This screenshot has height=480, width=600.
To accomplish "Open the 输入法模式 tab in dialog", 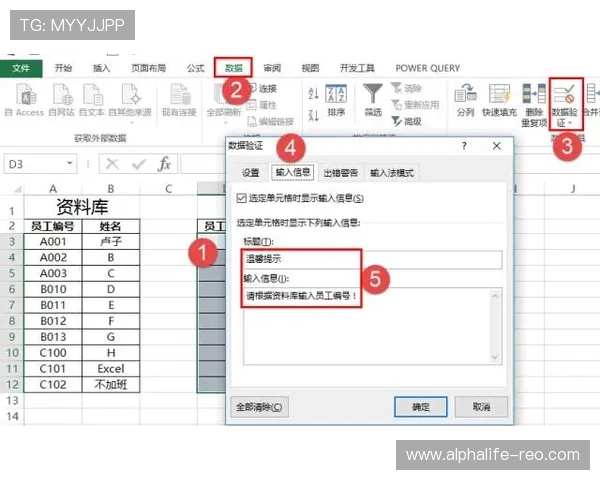I will (x=392, y=173).
